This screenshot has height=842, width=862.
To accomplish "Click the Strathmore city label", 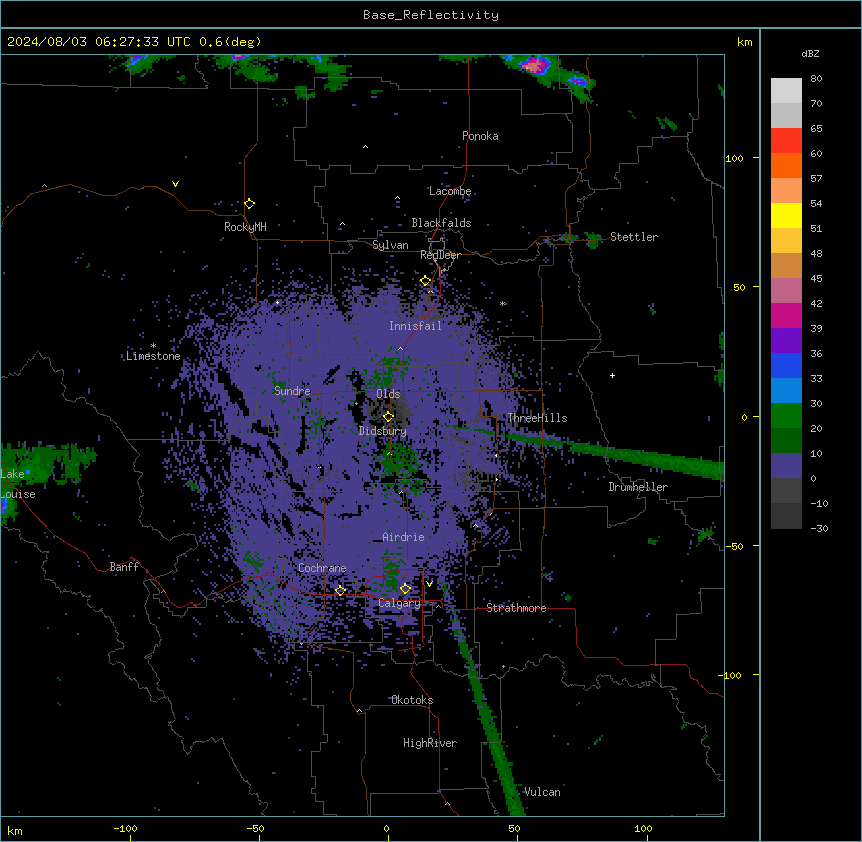I will (516, 608).
